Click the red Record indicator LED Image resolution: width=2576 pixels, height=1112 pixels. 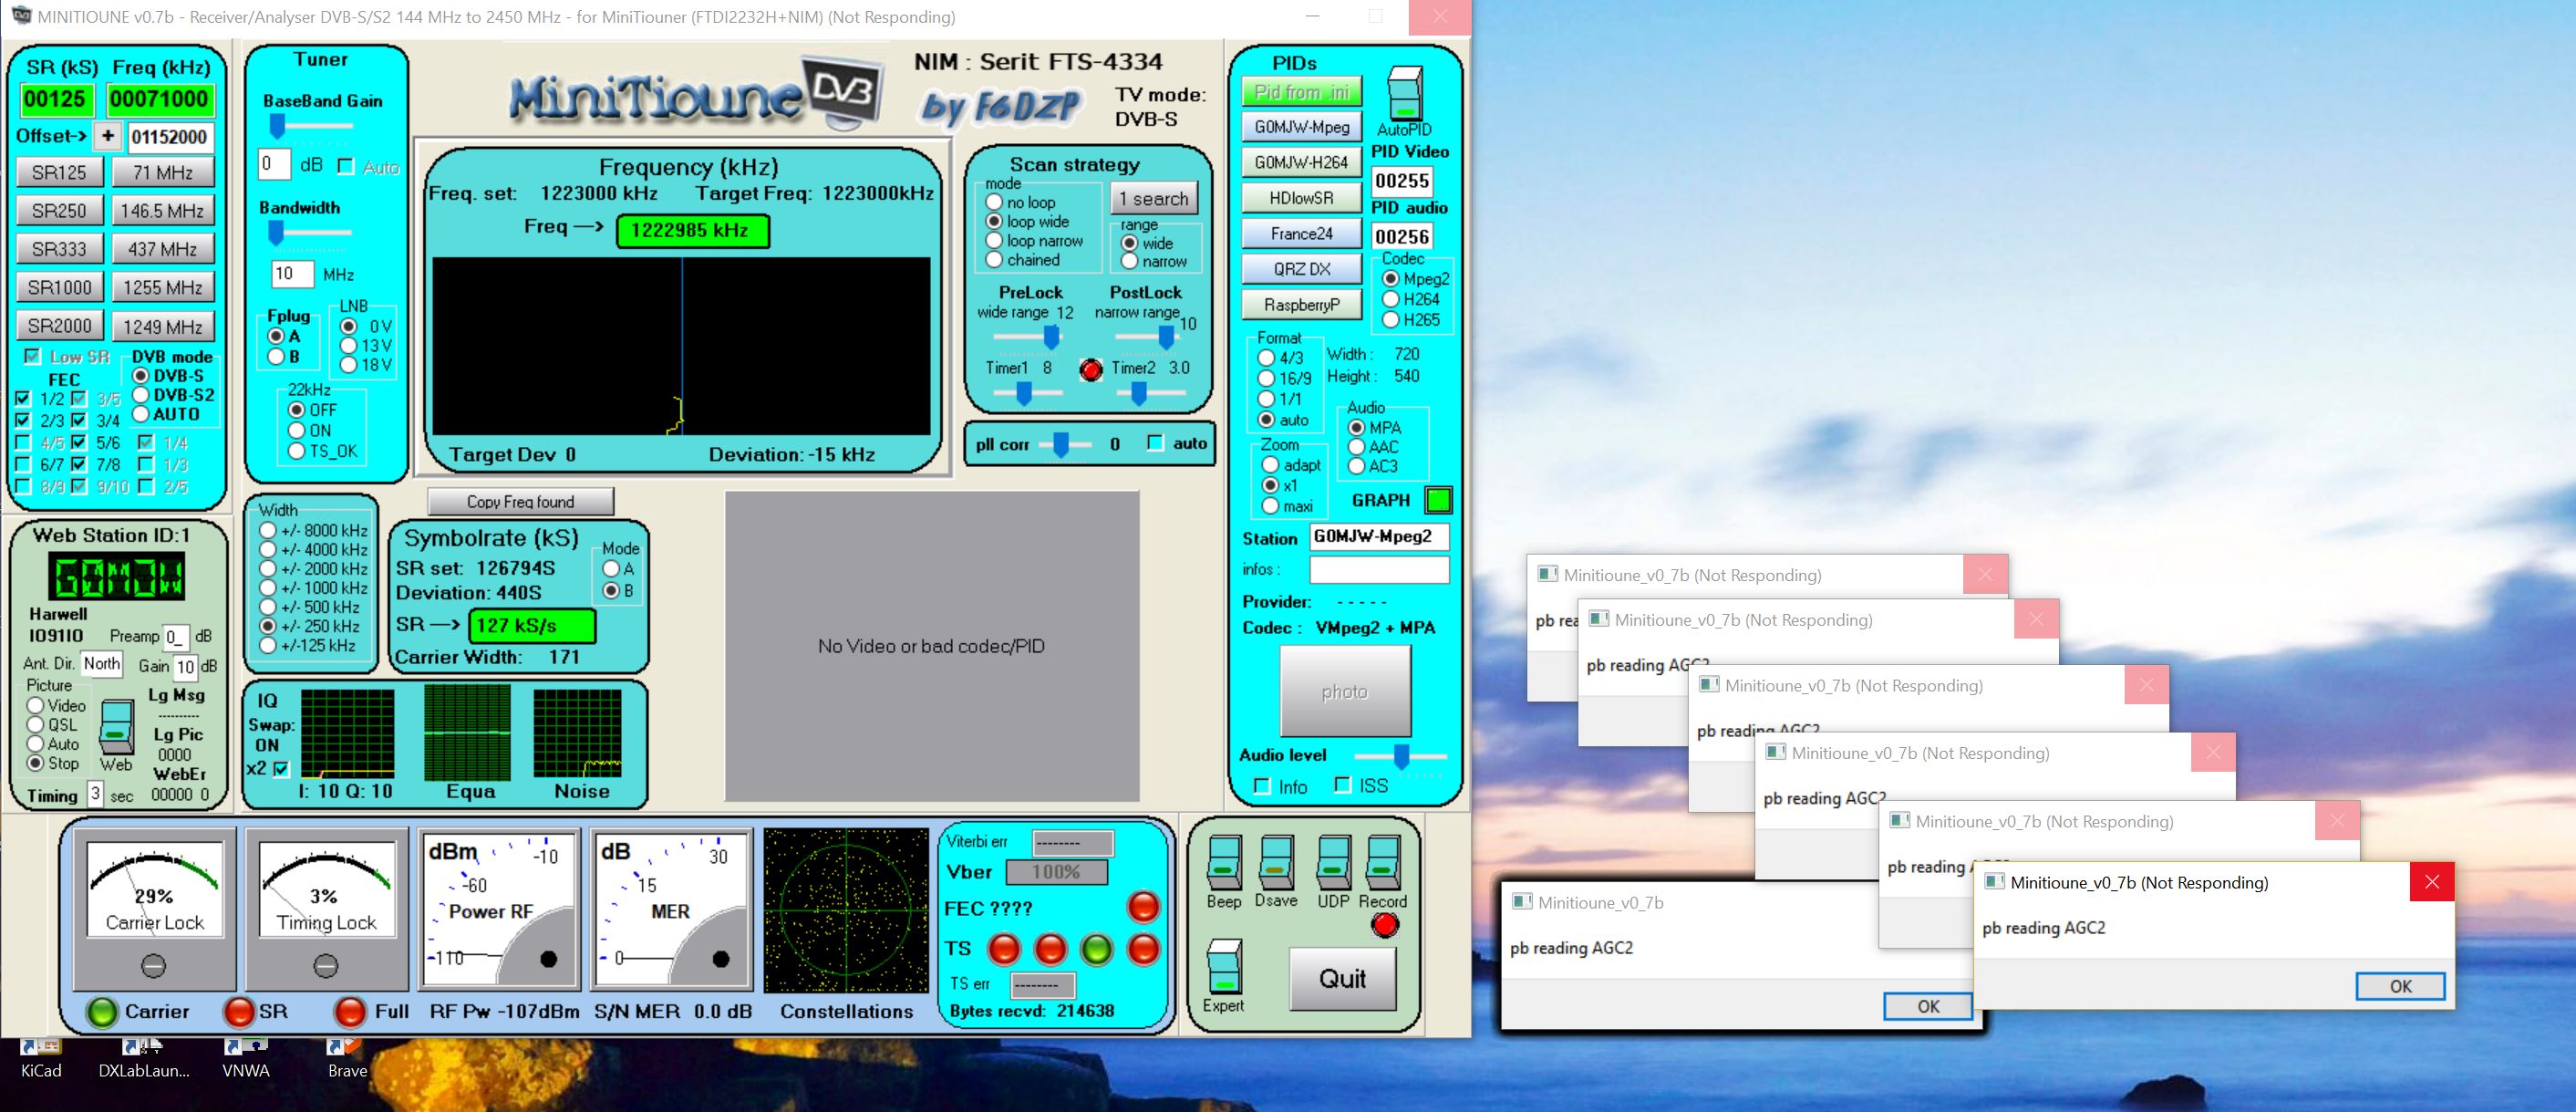click(x=1385, y=926)
